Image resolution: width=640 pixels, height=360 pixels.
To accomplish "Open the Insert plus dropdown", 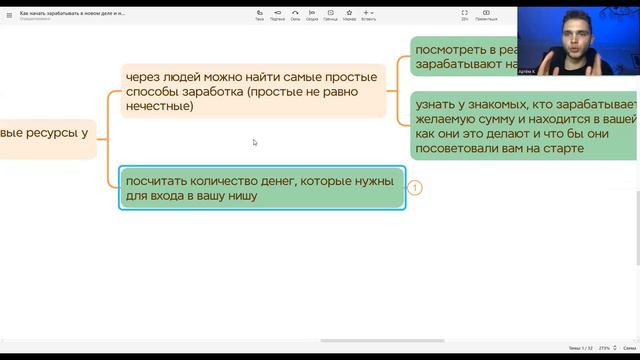I will point(369,15).
